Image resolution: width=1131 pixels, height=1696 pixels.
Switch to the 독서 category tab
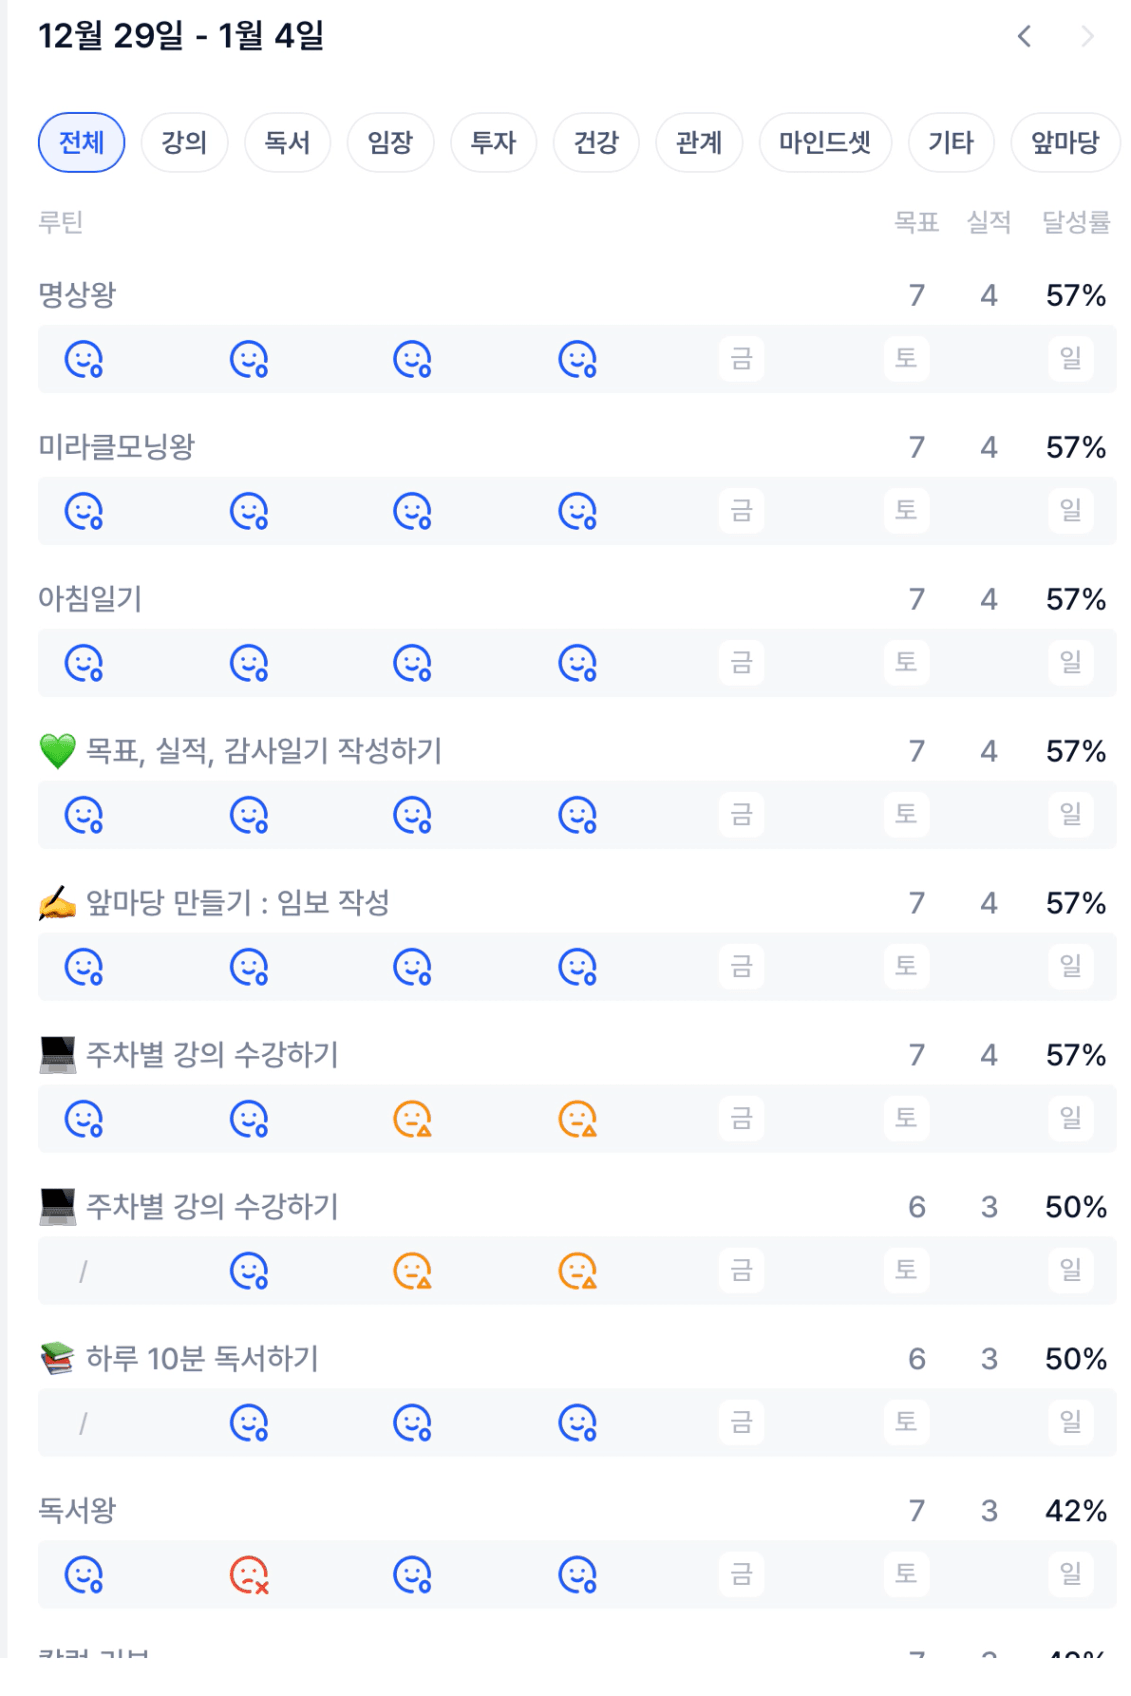(287, 143)
